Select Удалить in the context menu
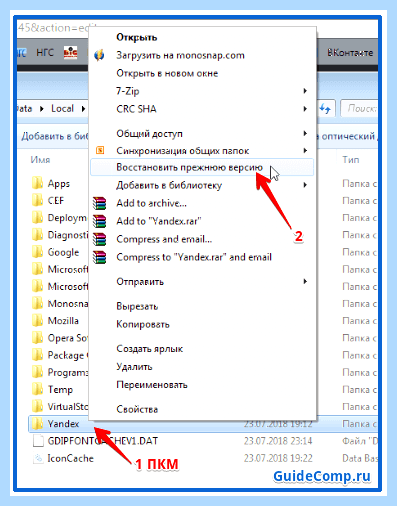 (x=134, y=367)
